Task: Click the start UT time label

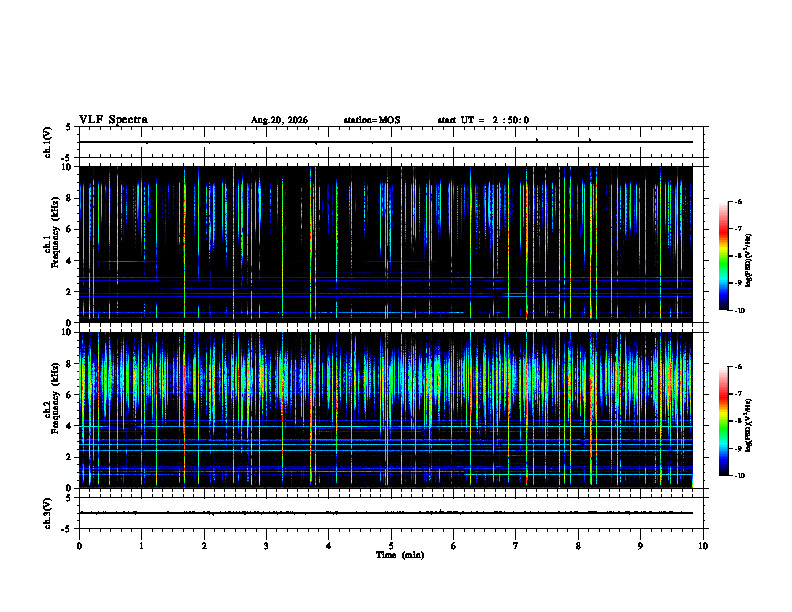Action: click(483, 120)
